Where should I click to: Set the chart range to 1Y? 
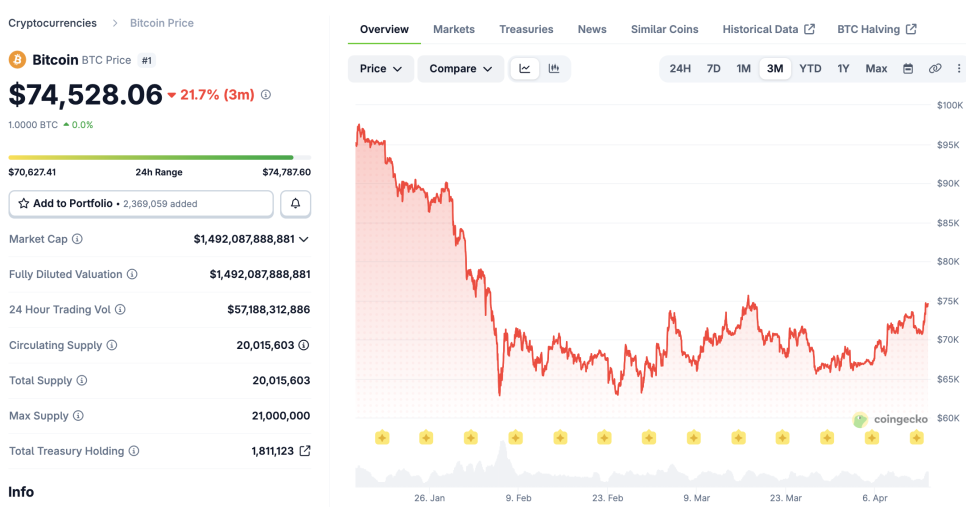(x=843, y=69)
